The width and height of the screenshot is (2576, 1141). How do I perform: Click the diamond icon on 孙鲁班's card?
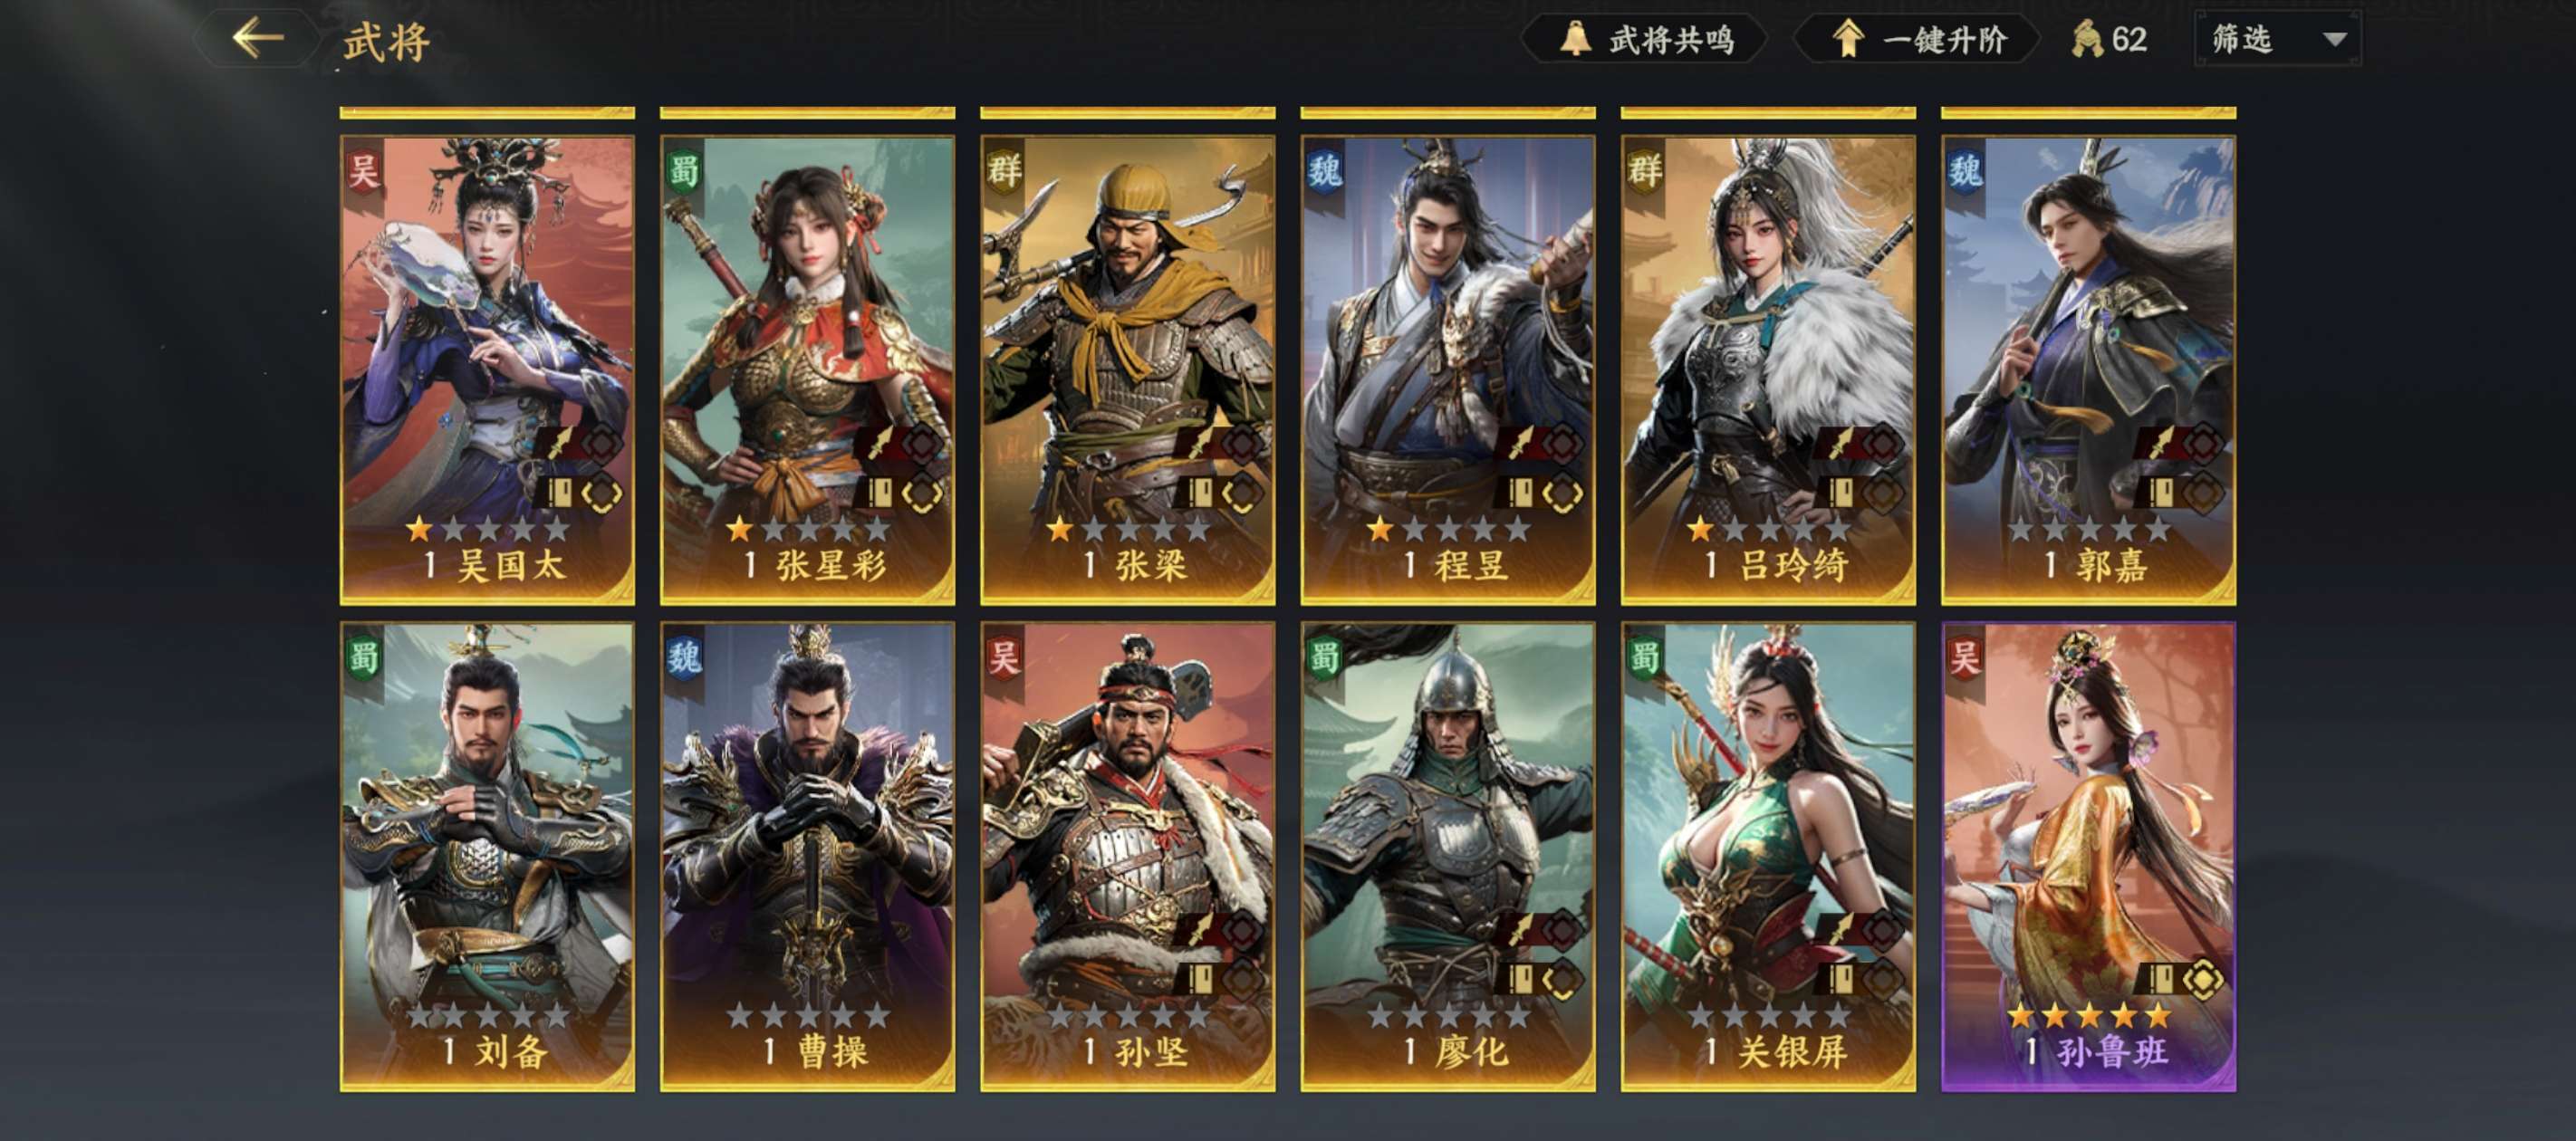[x=2202, y=978]
